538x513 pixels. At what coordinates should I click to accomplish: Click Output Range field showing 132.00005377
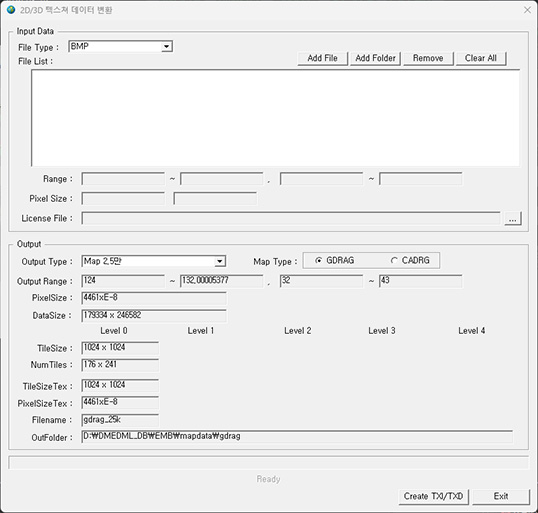click(x=222, y=281)
